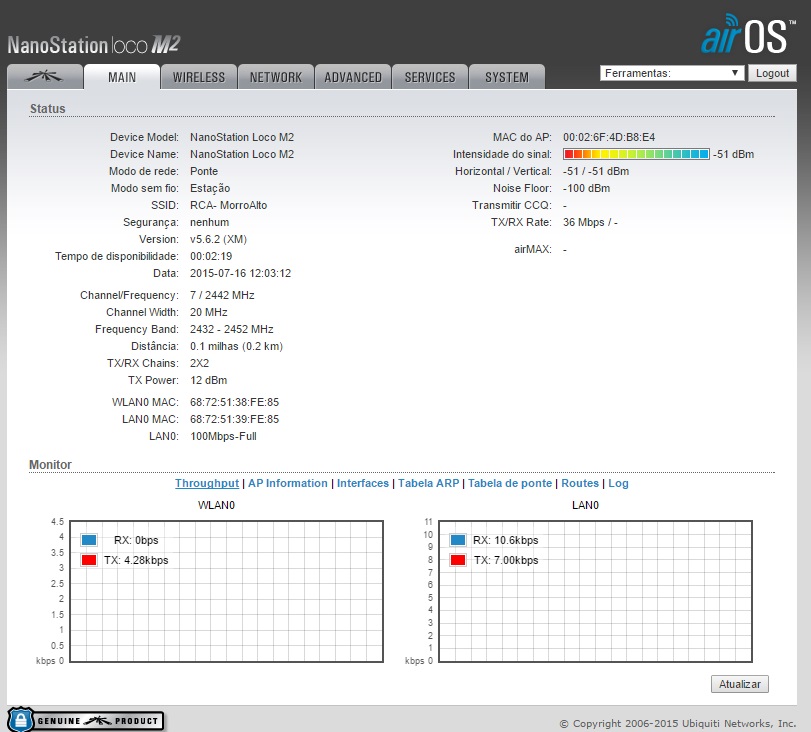The width and height of the screenshot is (811, 732).
Task: Click the WLAN0 throughput graph
Action: click(x=227, y=591)
